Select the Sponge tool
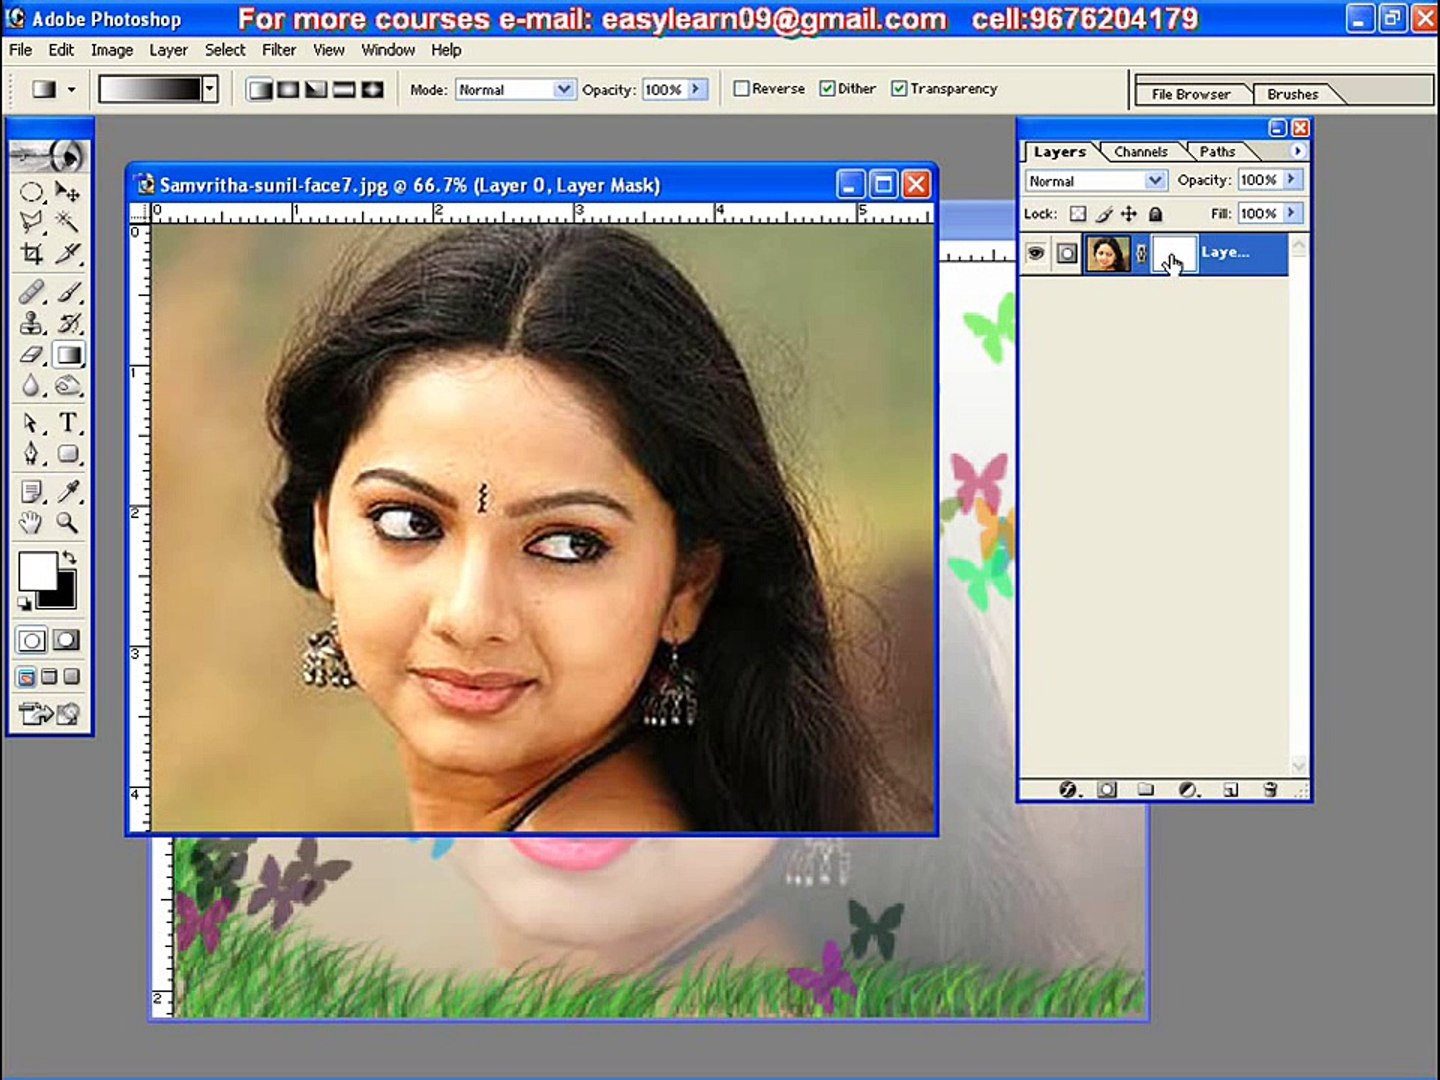Viewport: 1440px width, 1080px height. pos(68,386)
